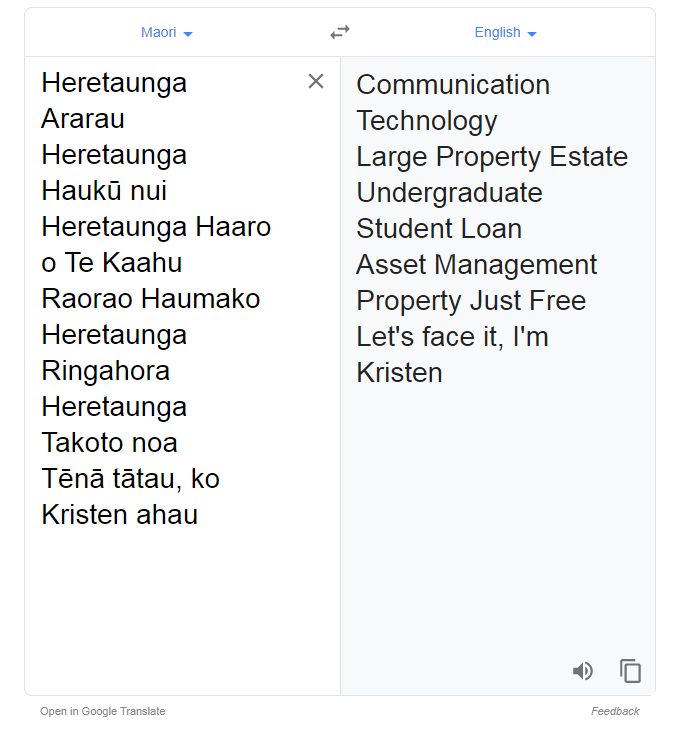Screen dimensions: 687x731
Task: Place cursor on 'Tēnā tātau, ko' line
Action: click(131, 479)
